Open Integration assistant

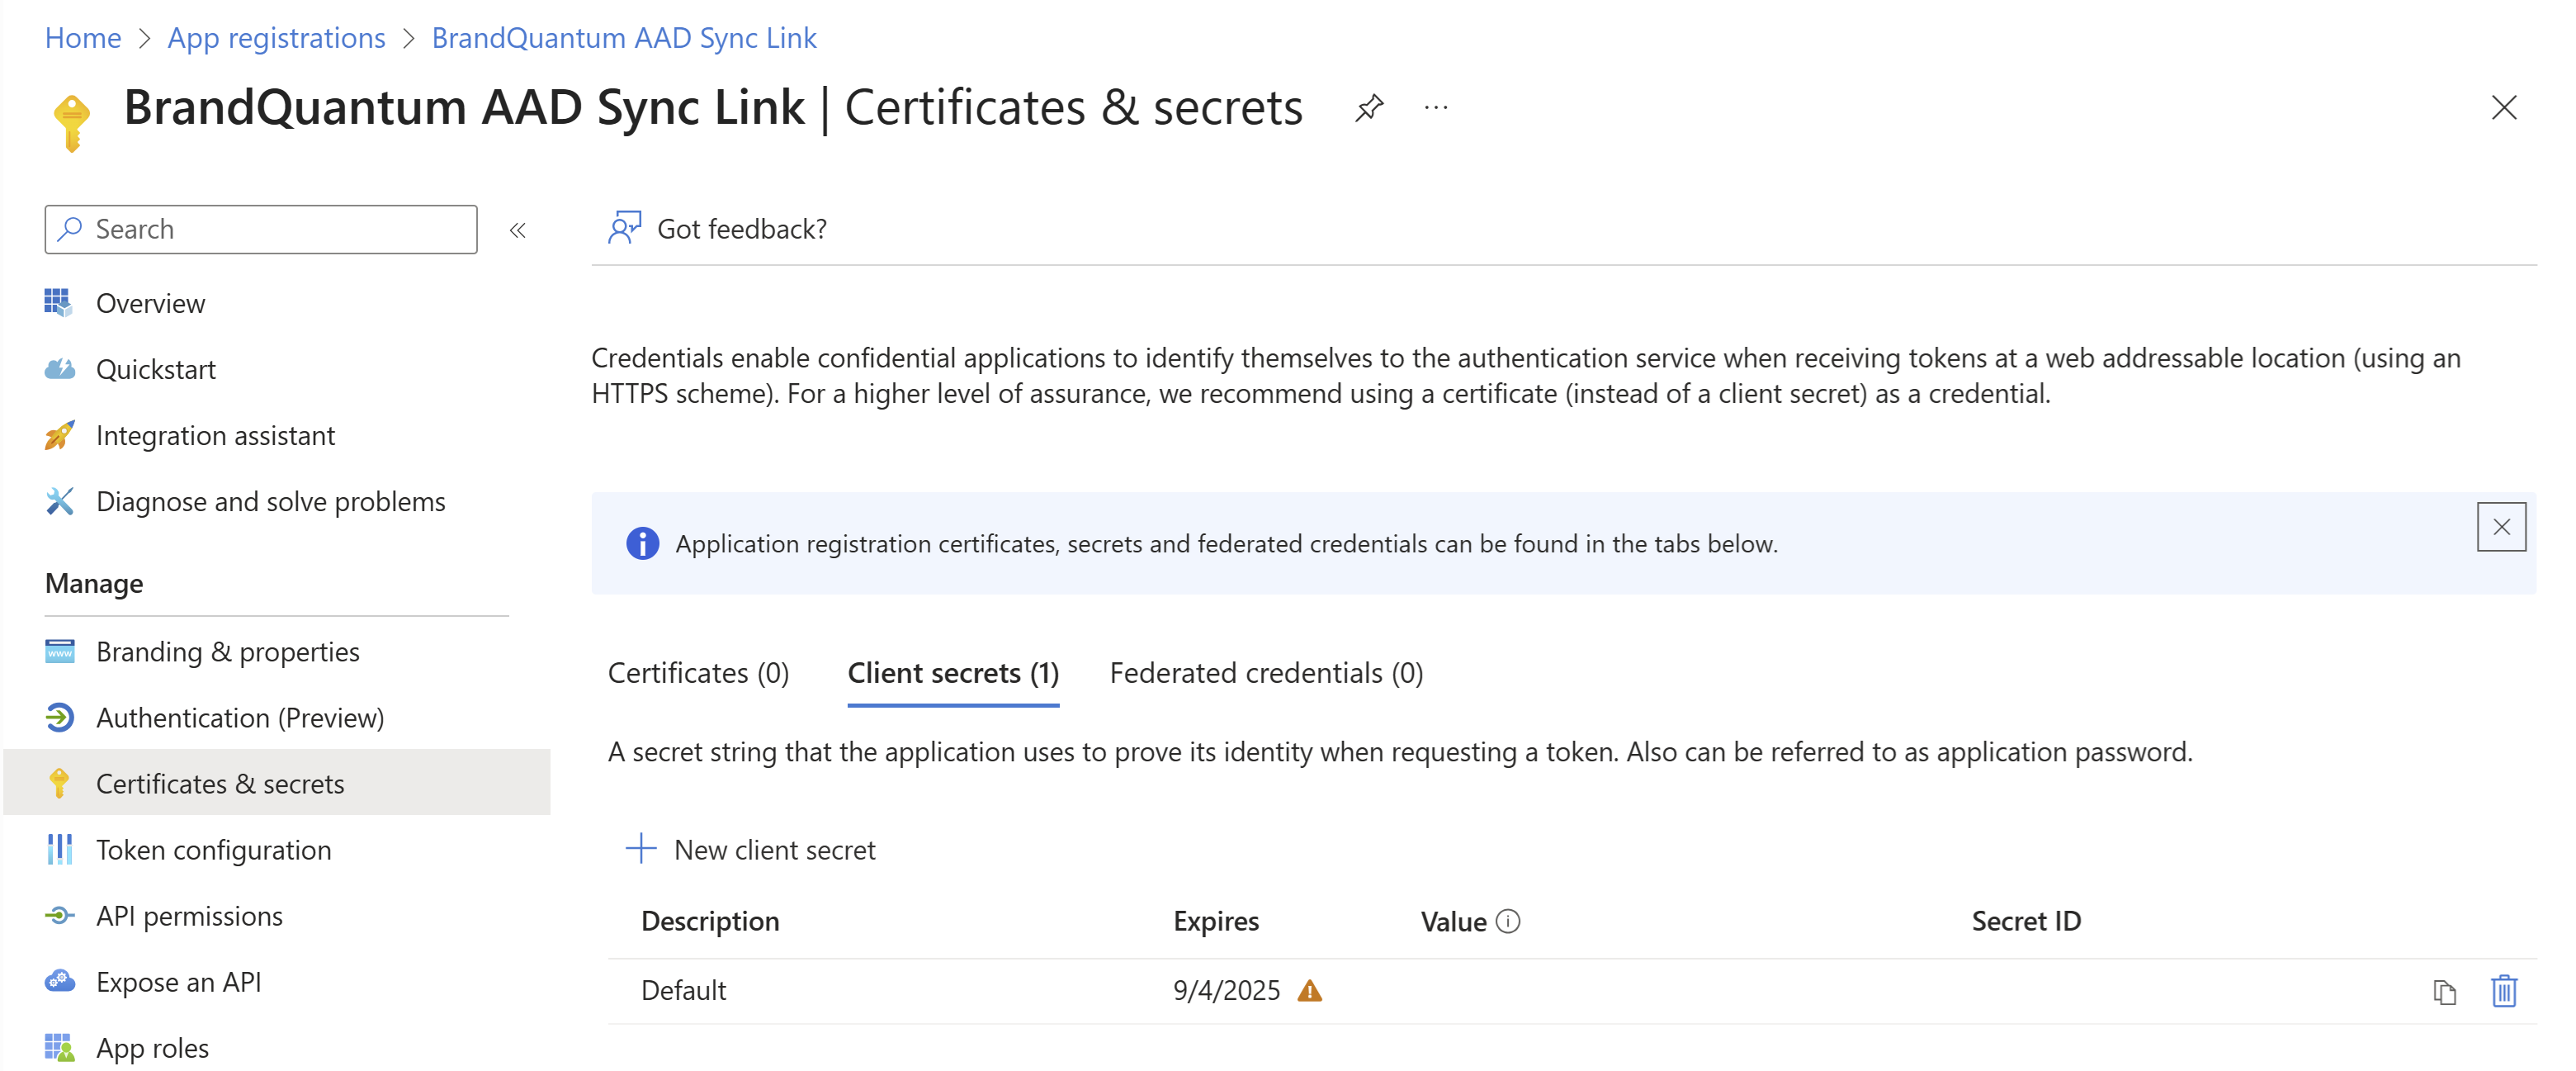point(215,435)
